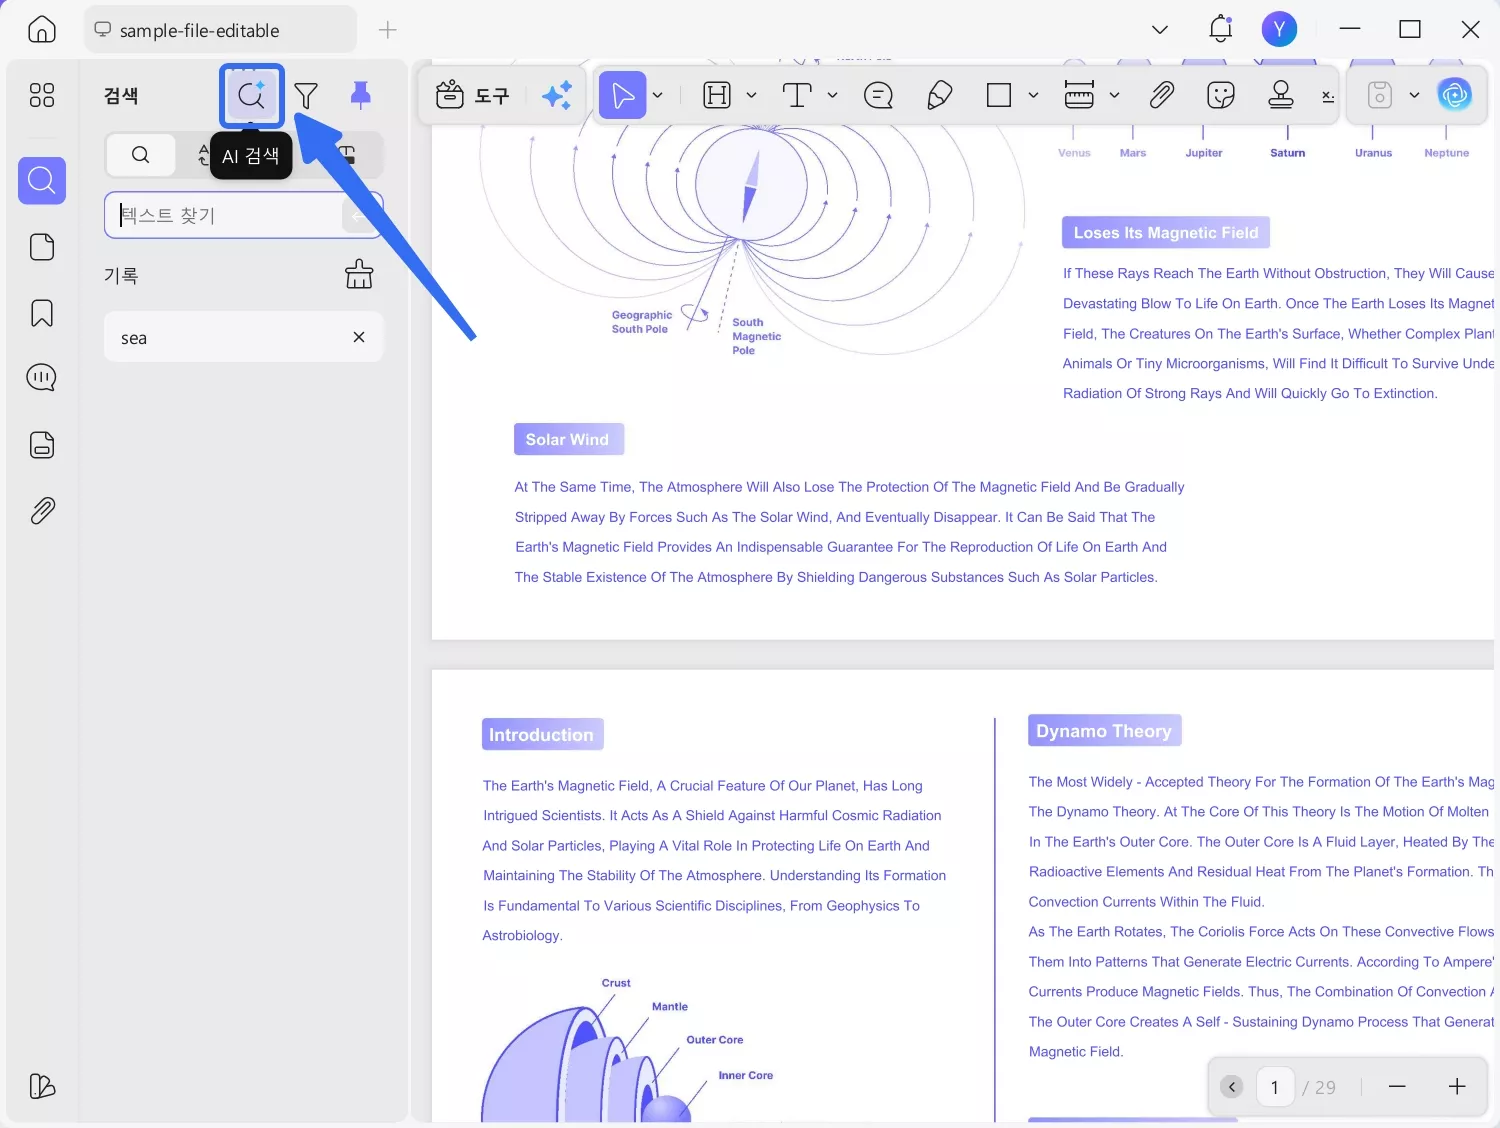Open the comments panel in sidebar
The image size is (1500, 1128).
42,378
